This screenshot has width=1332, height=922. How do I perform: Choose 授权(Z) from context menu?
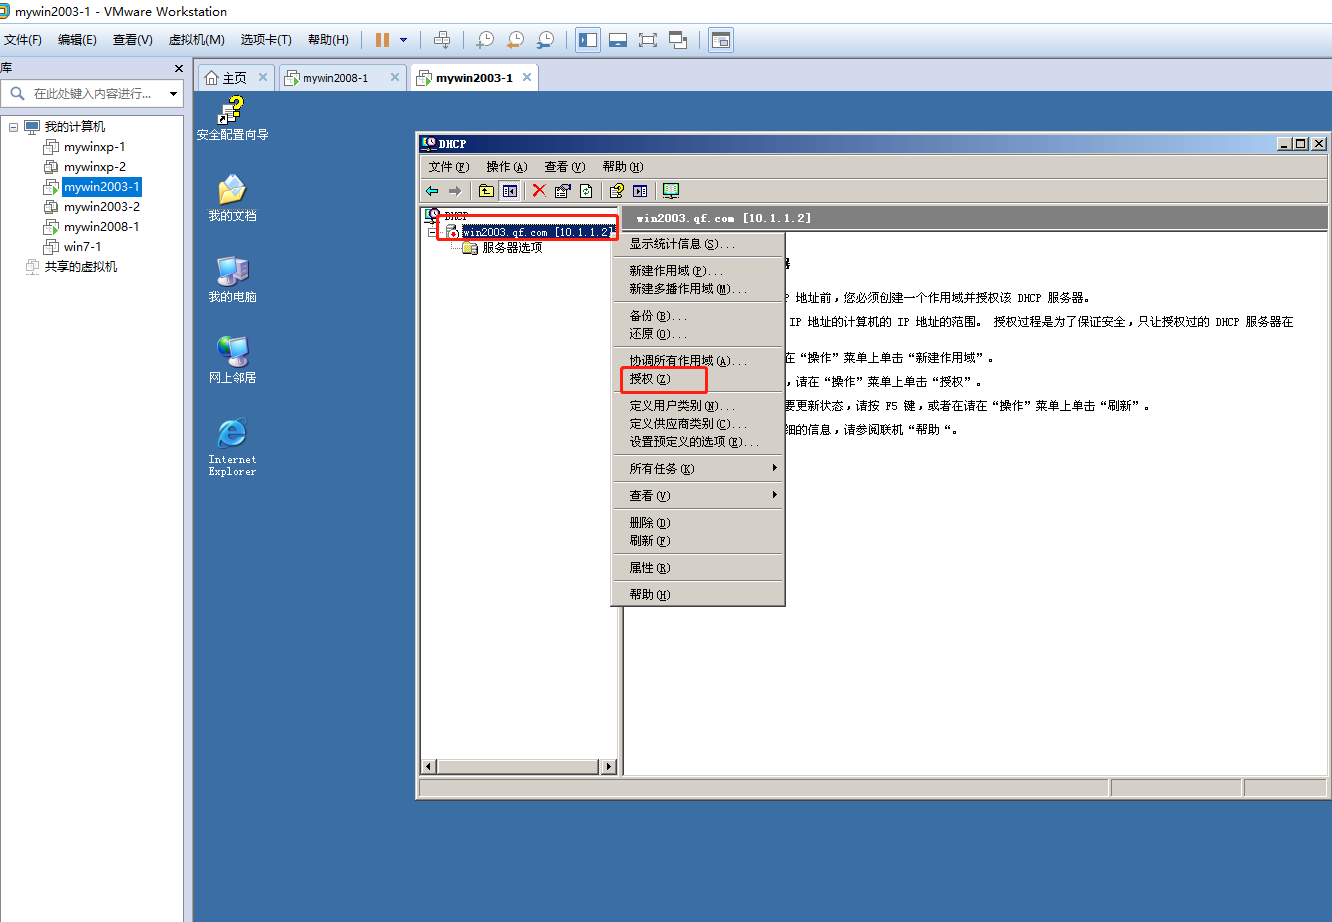[698, 379]
